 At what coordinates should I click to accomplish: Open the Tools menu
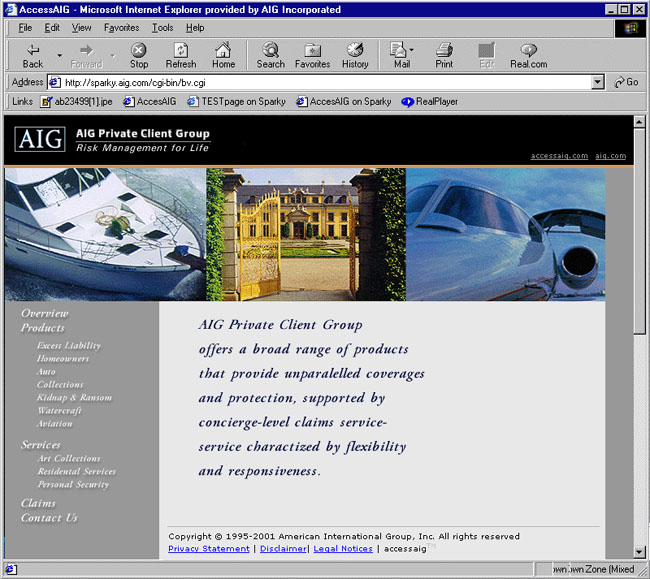[162, 28]
